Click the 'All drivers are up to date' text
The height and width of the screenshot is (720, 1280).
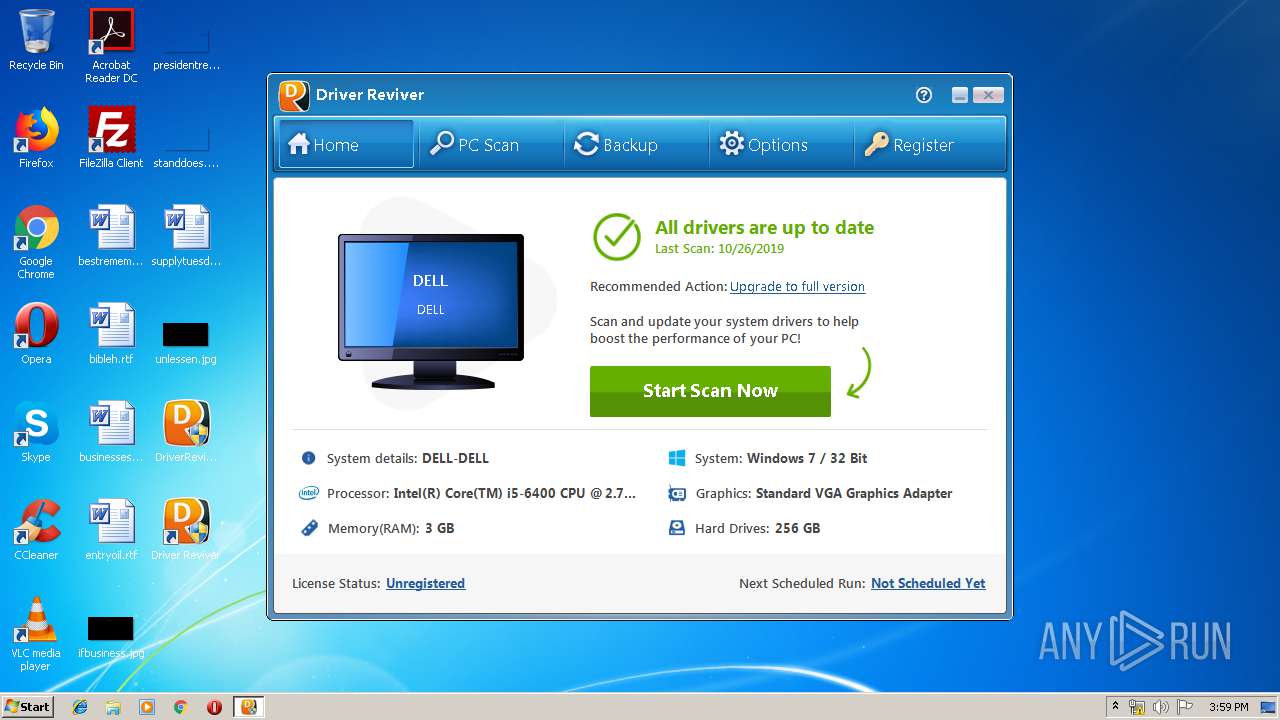(764, 227)
